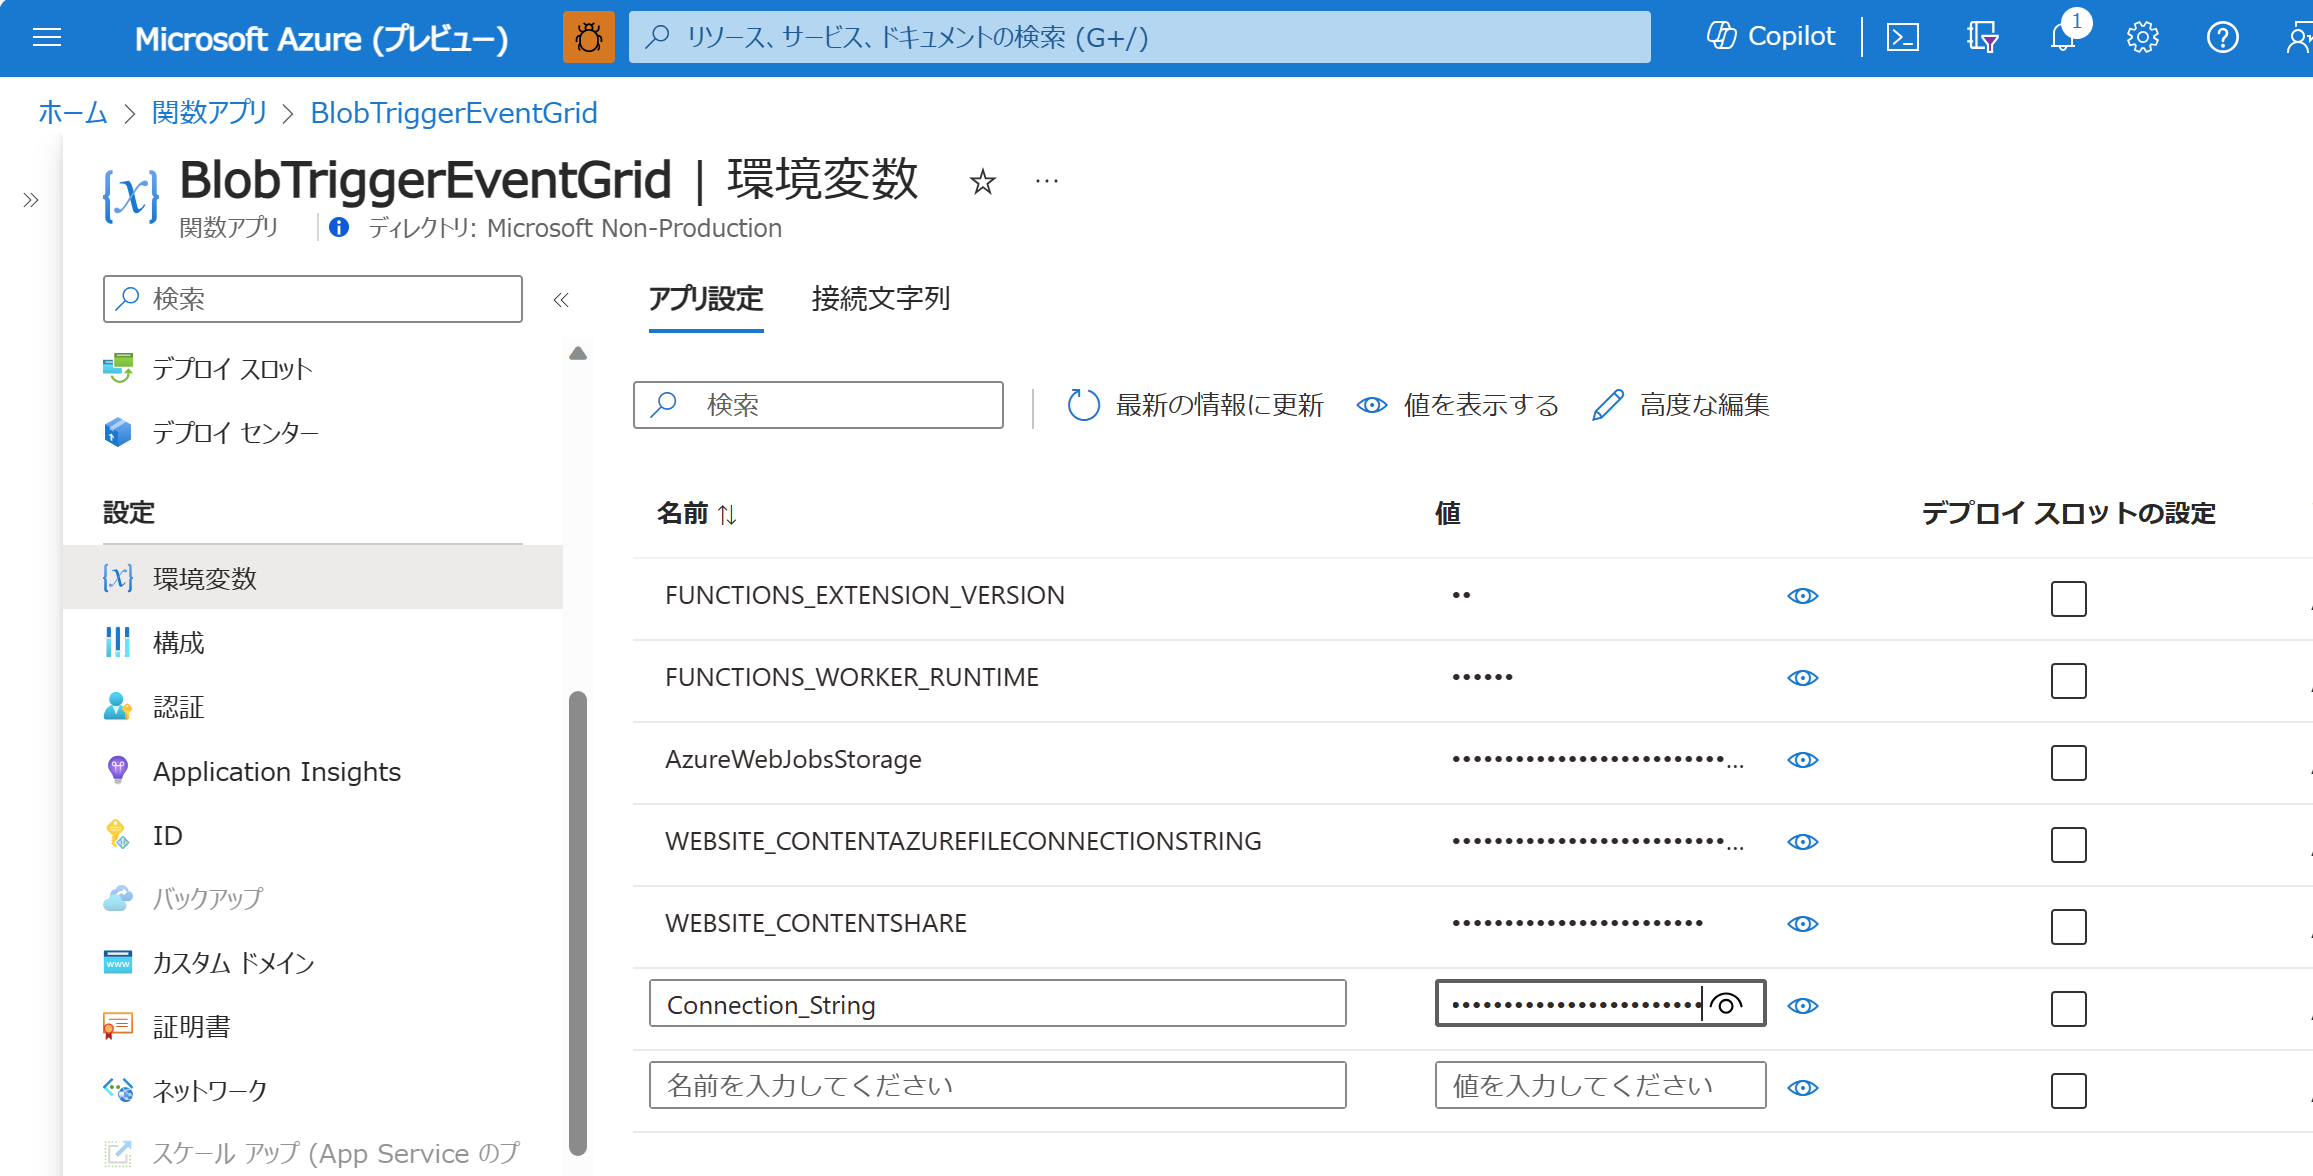The image size is (2313, 1176).
Task: Open 高度な編集 advanced edit
Action: [1681, 405]
